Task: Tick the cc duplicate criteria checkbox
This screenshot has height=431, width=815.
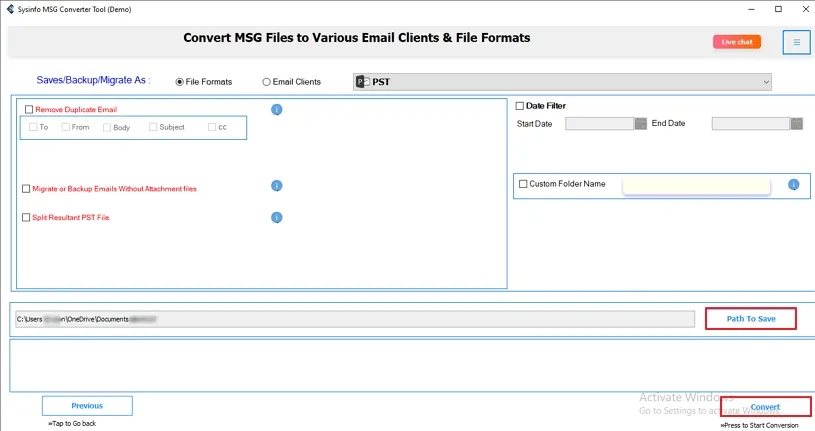Action: pyautogui.click(x=212, y=127)
